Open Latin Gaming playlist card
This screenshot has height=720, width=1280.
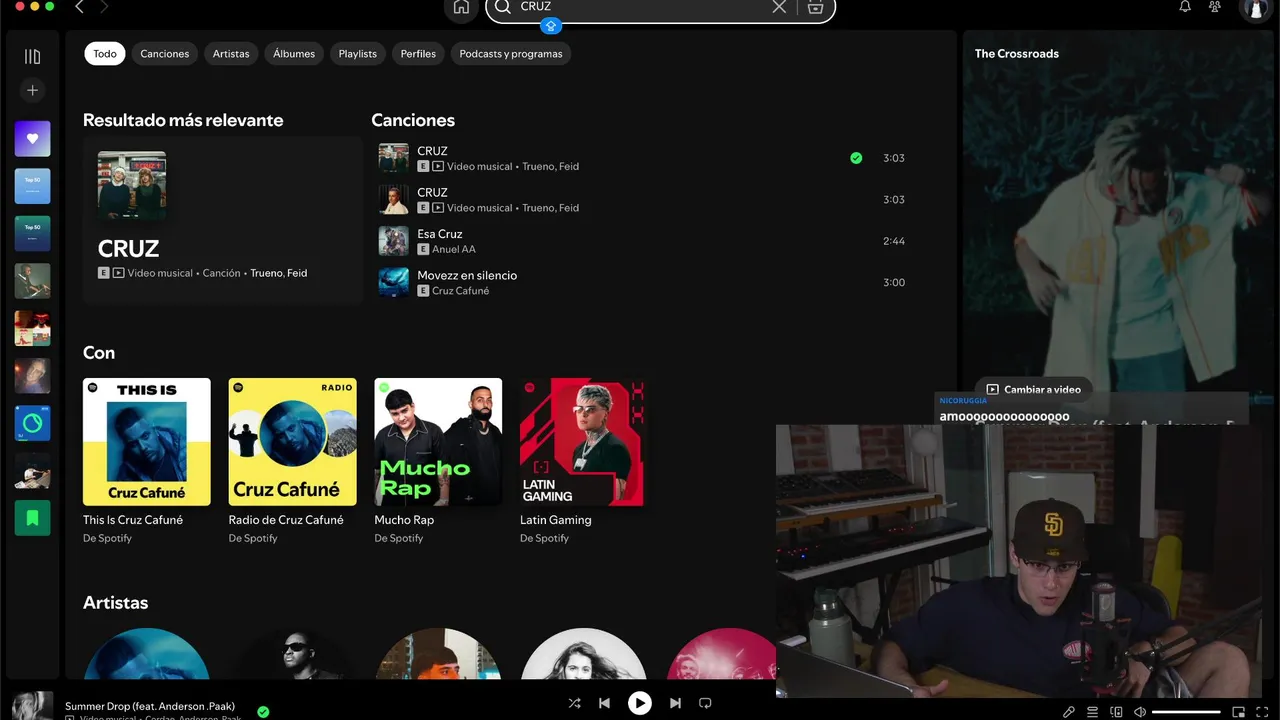[584, 461]
